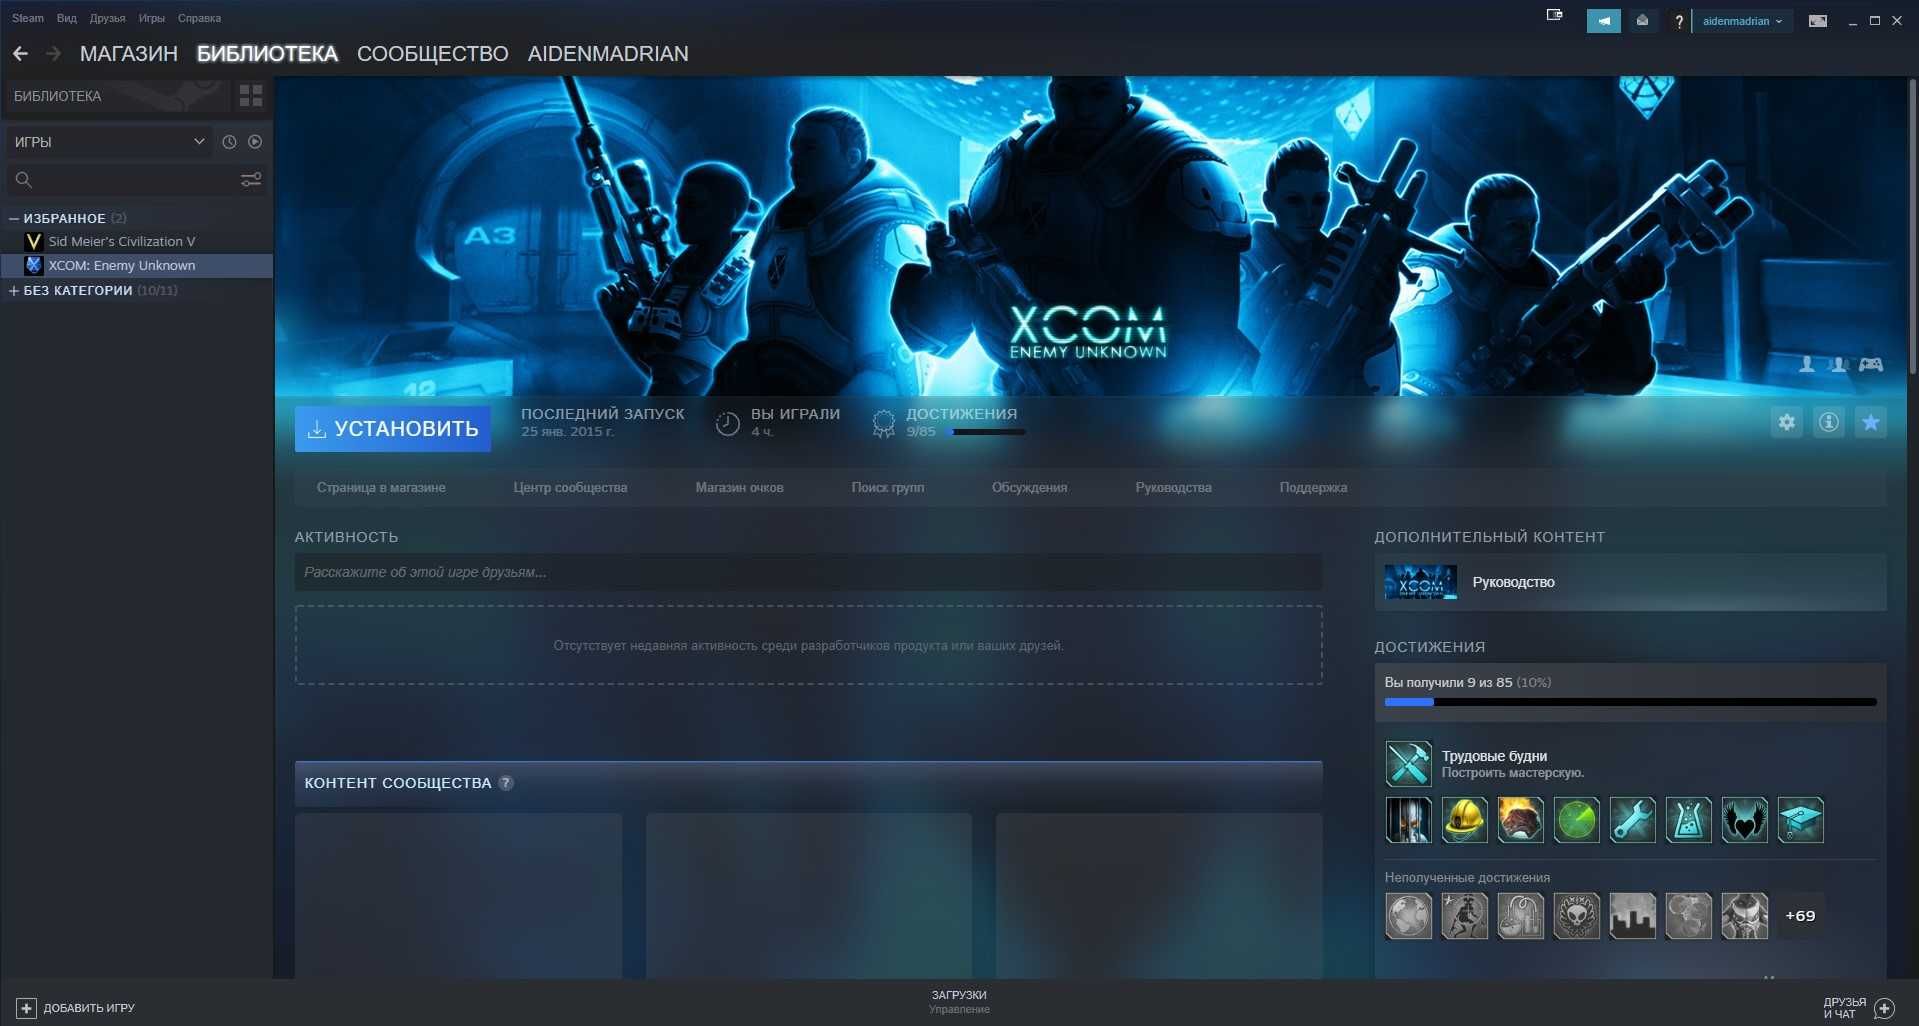
Task: Click the yellow hard hat achievement
Action: pyautogui.click(x=1464, y=820)
